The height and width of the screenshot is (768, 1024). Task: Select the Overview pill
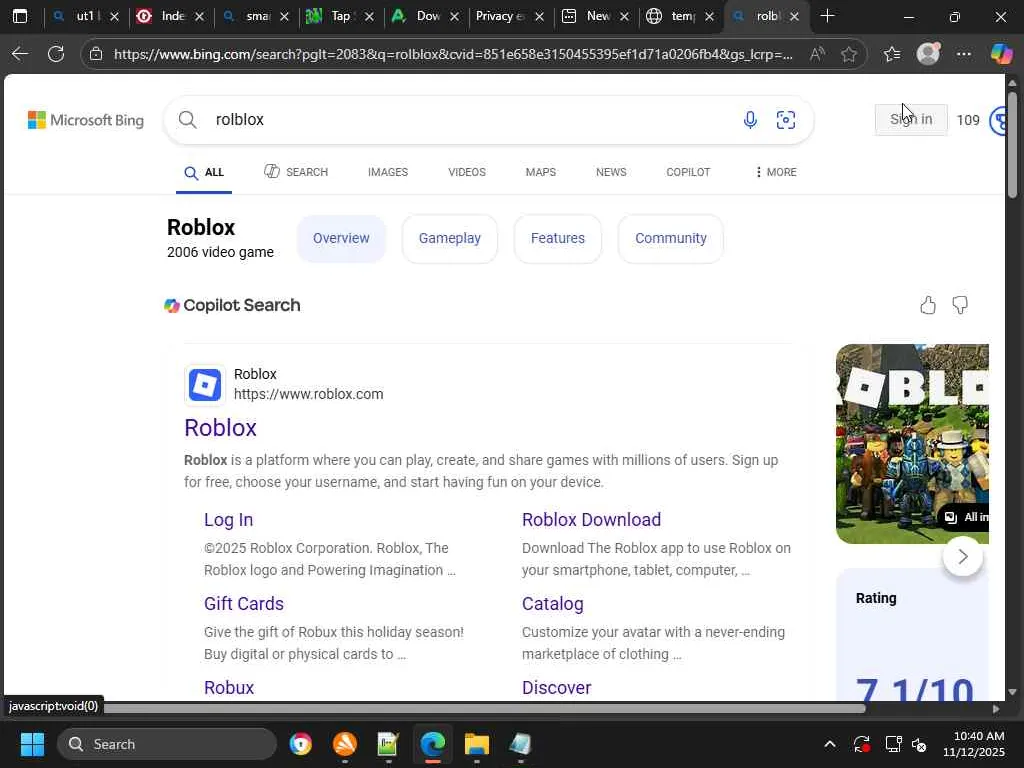tap(342, 238)
